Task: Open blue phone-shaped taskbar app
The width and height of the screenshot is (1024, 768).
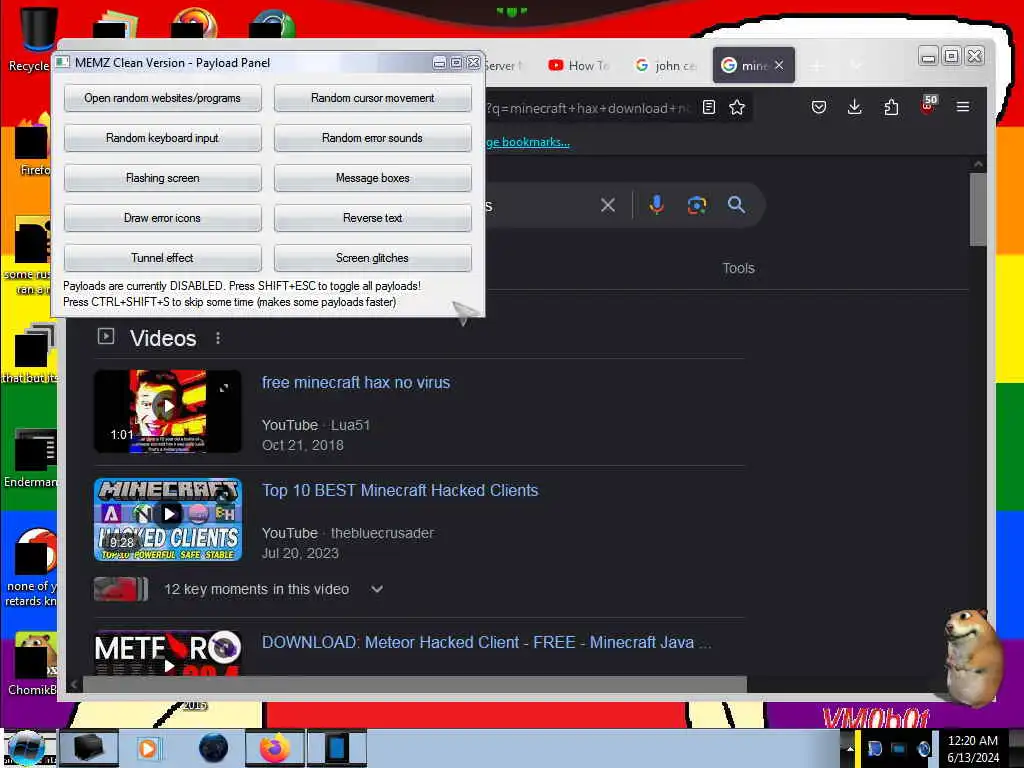Action: tap(337, 748)
